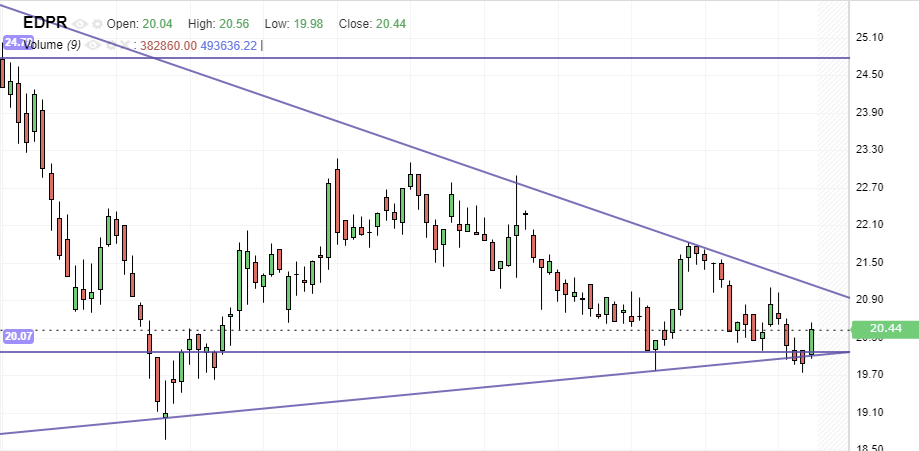Open the Volume indicator settings gear
Image resolution: width=919 pixels, height=451 pixels.
(x=110, y=46)
